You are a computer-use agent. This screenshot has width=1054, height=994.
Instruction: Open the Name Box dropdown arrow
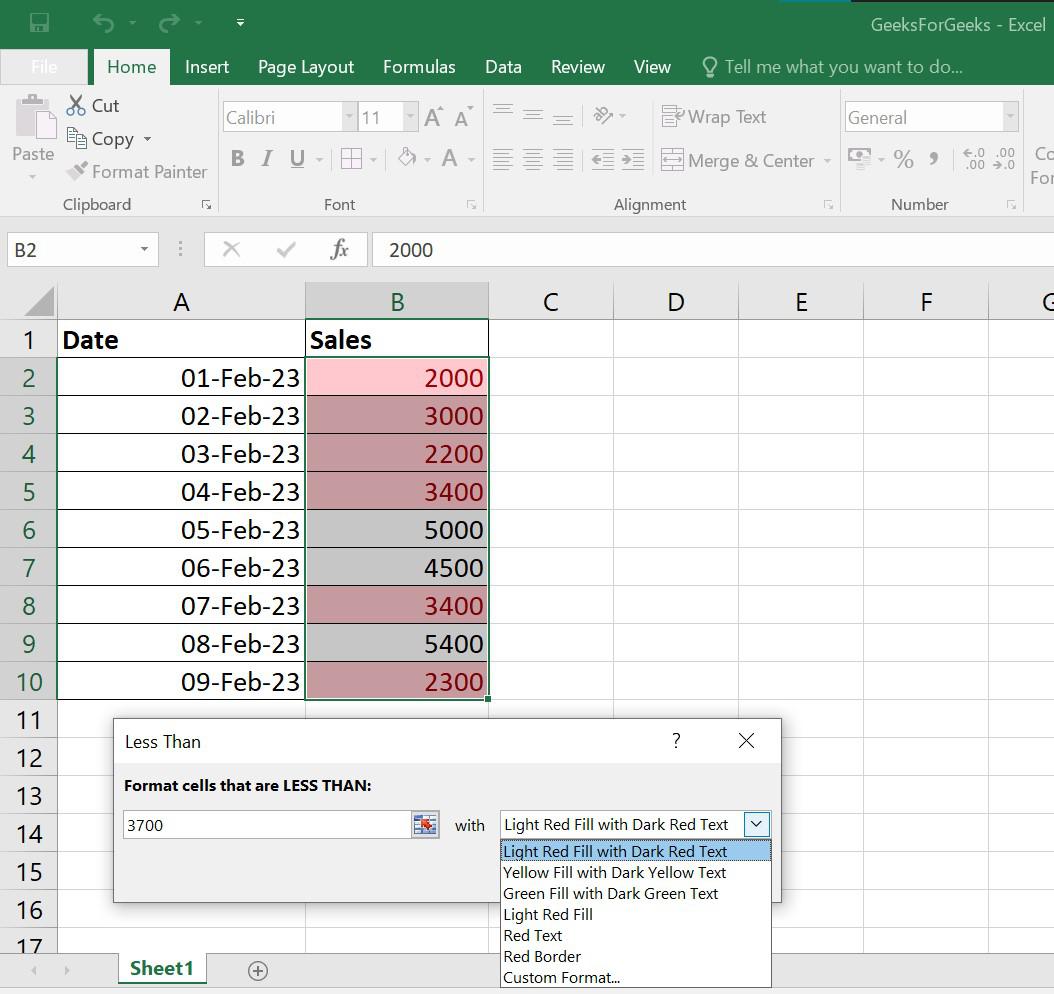point(144,250)
